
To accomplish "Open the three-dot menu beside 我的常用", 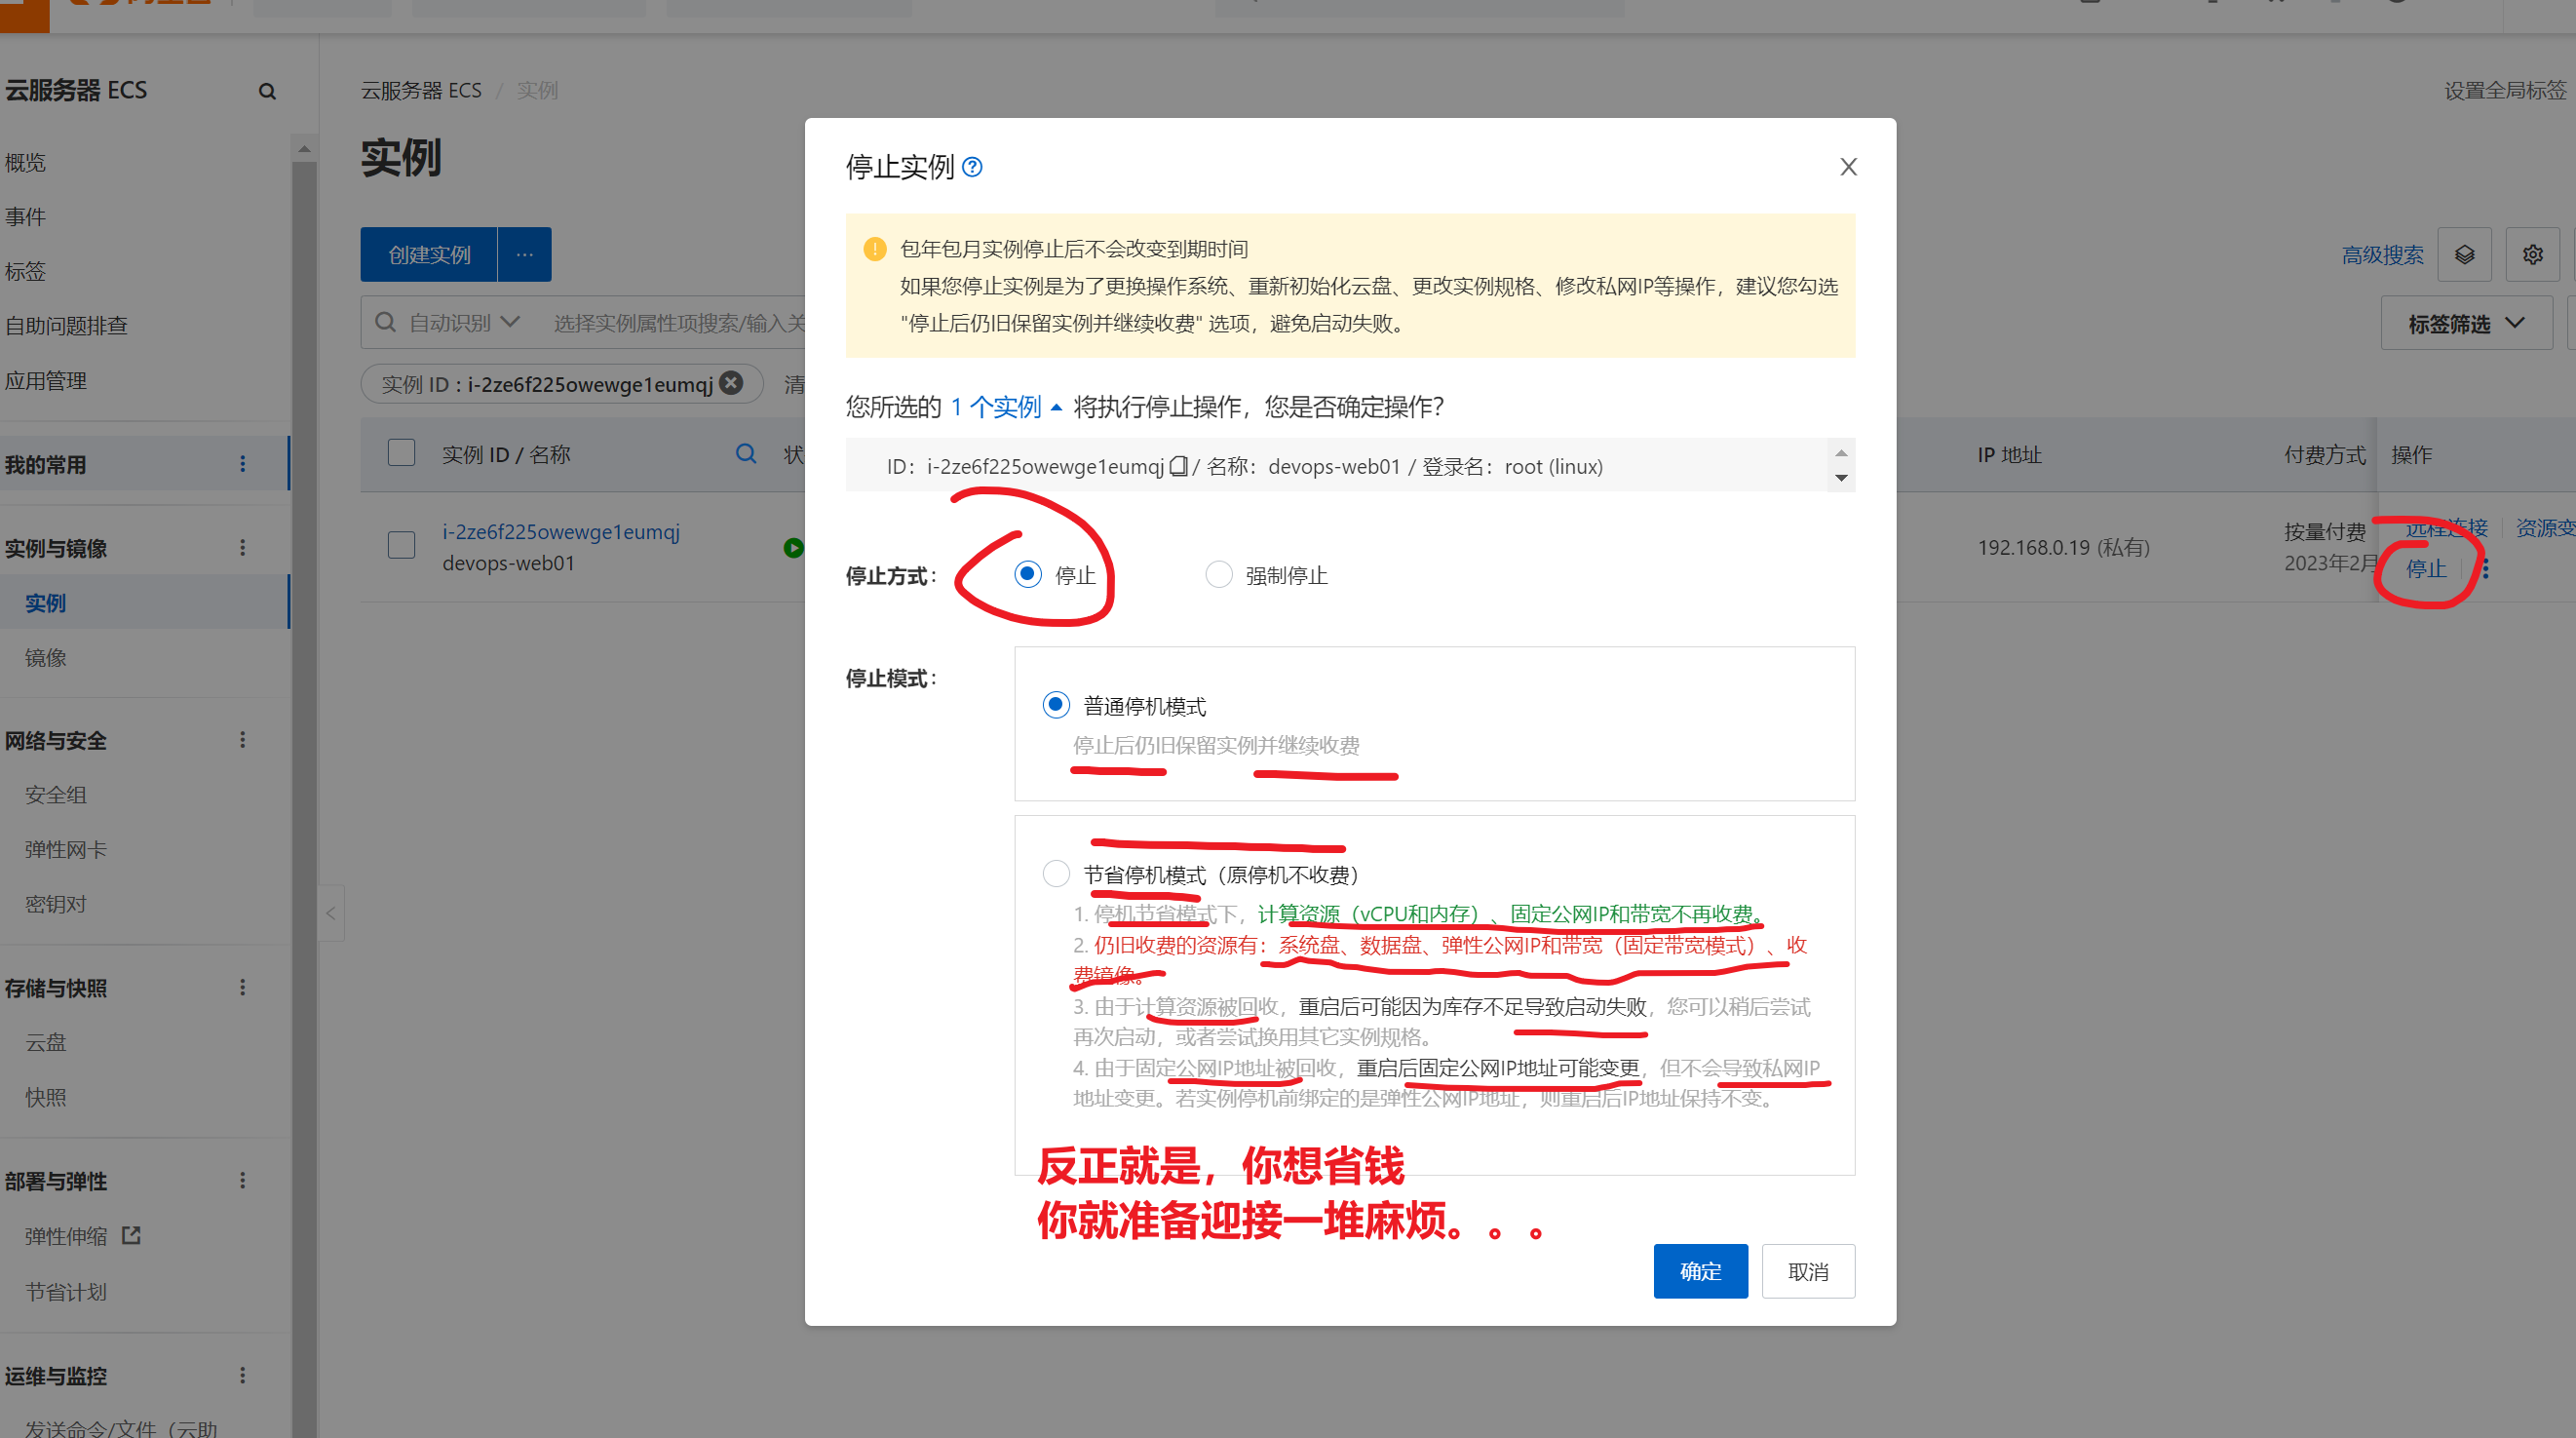I will coord(242,464).
